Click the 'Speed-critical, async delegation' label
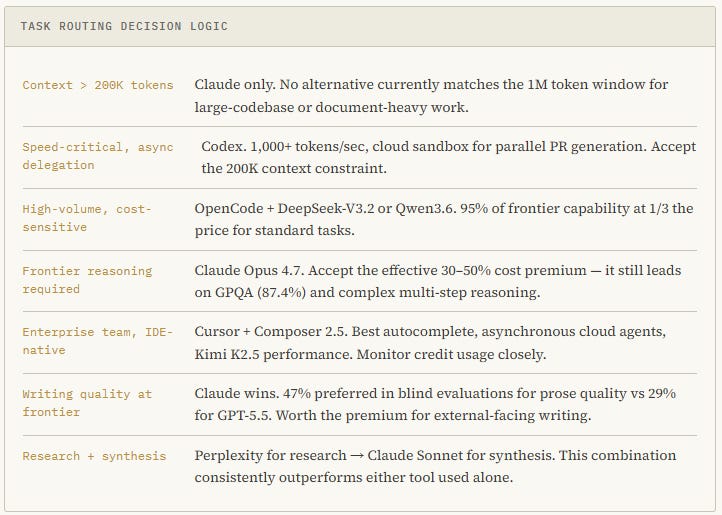 point(98,156)
